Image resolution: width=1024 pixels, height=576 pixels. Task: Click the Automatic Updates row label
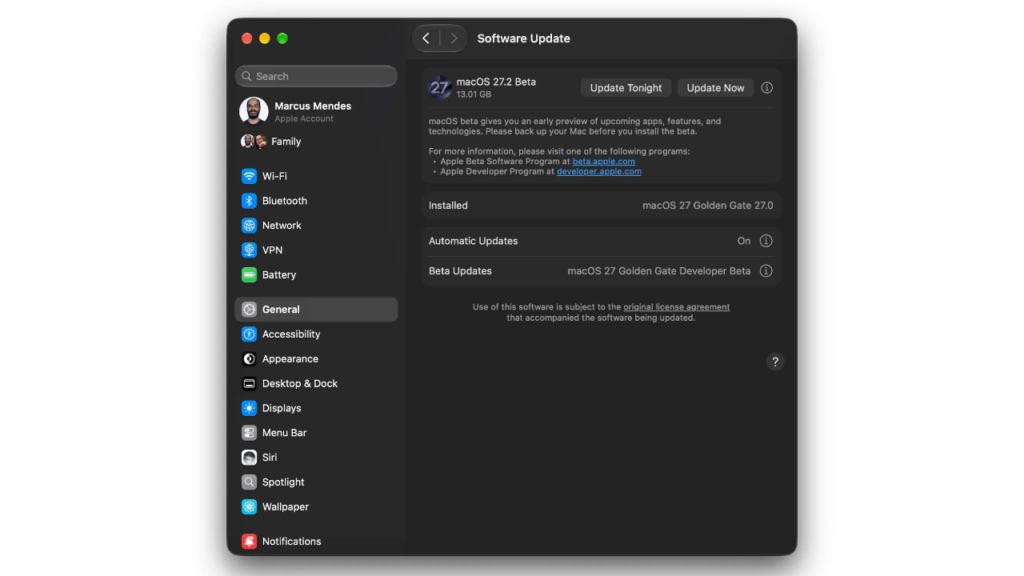coord(473,241)
